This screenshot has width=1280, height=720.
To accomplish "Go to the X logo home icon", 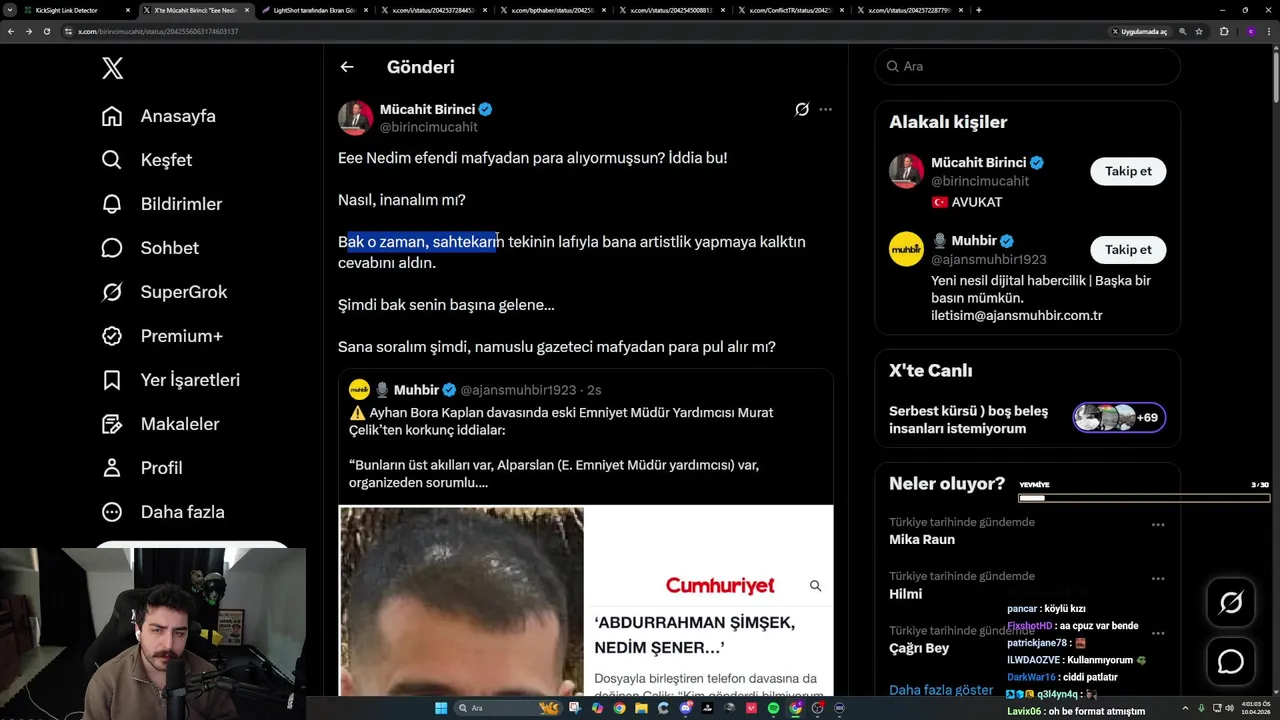I will pos(112,68).
